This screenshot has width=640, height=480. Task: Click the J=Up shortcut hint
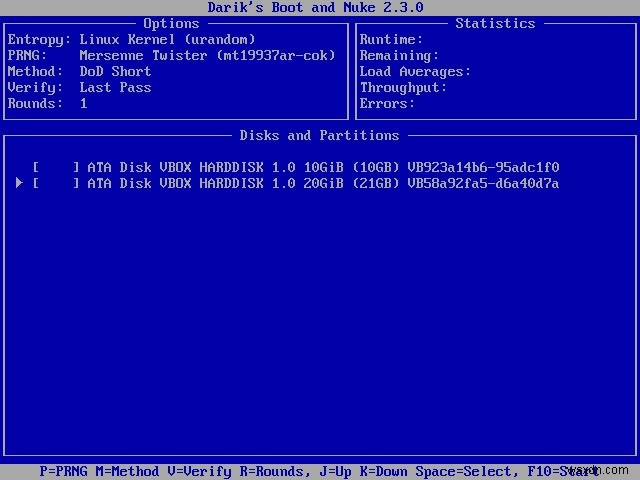pyautogui.click(x=335, y=471)
